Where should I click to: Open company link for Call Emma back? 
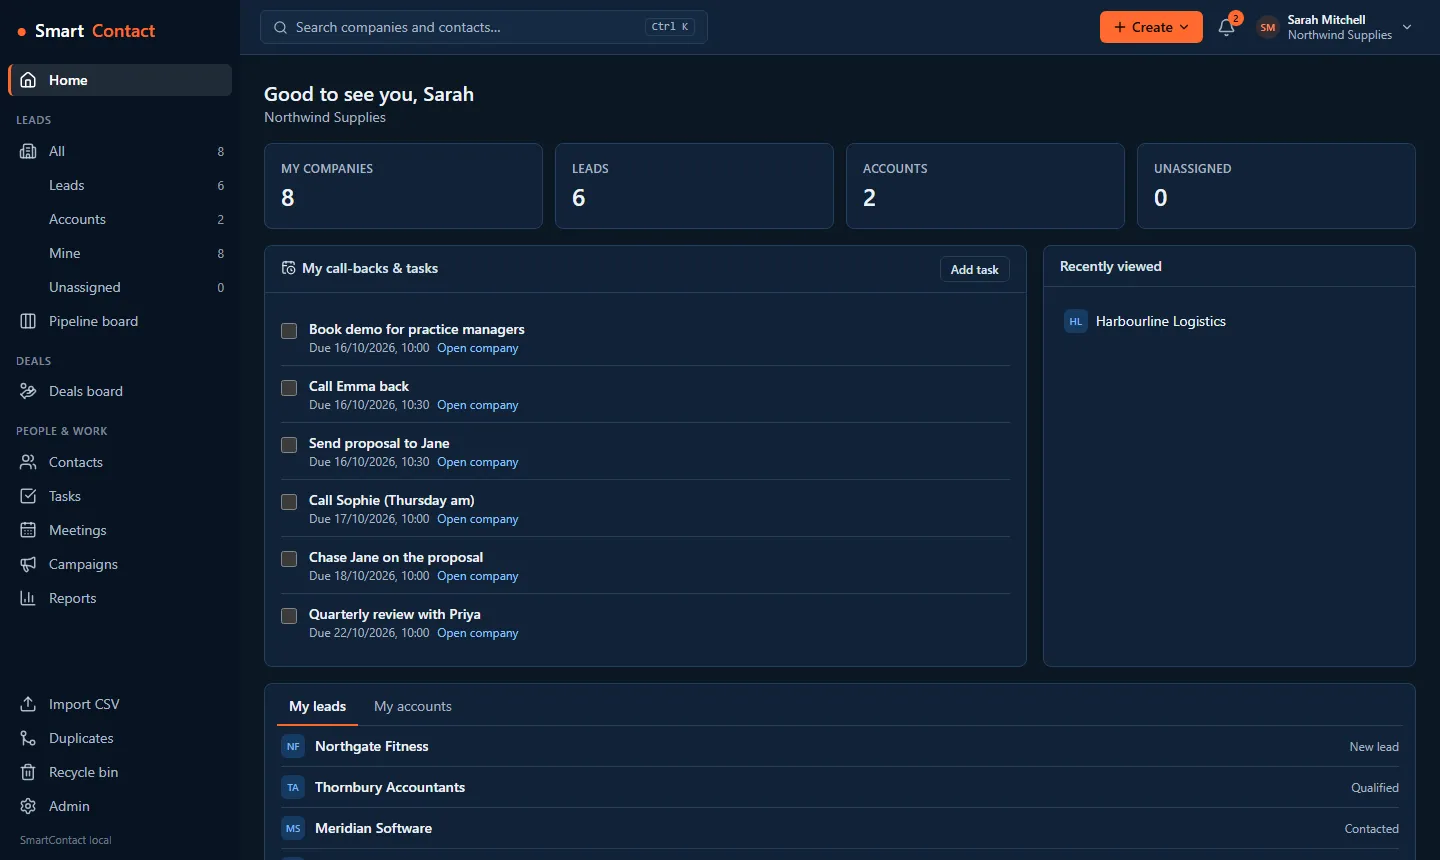pos(478,405)
